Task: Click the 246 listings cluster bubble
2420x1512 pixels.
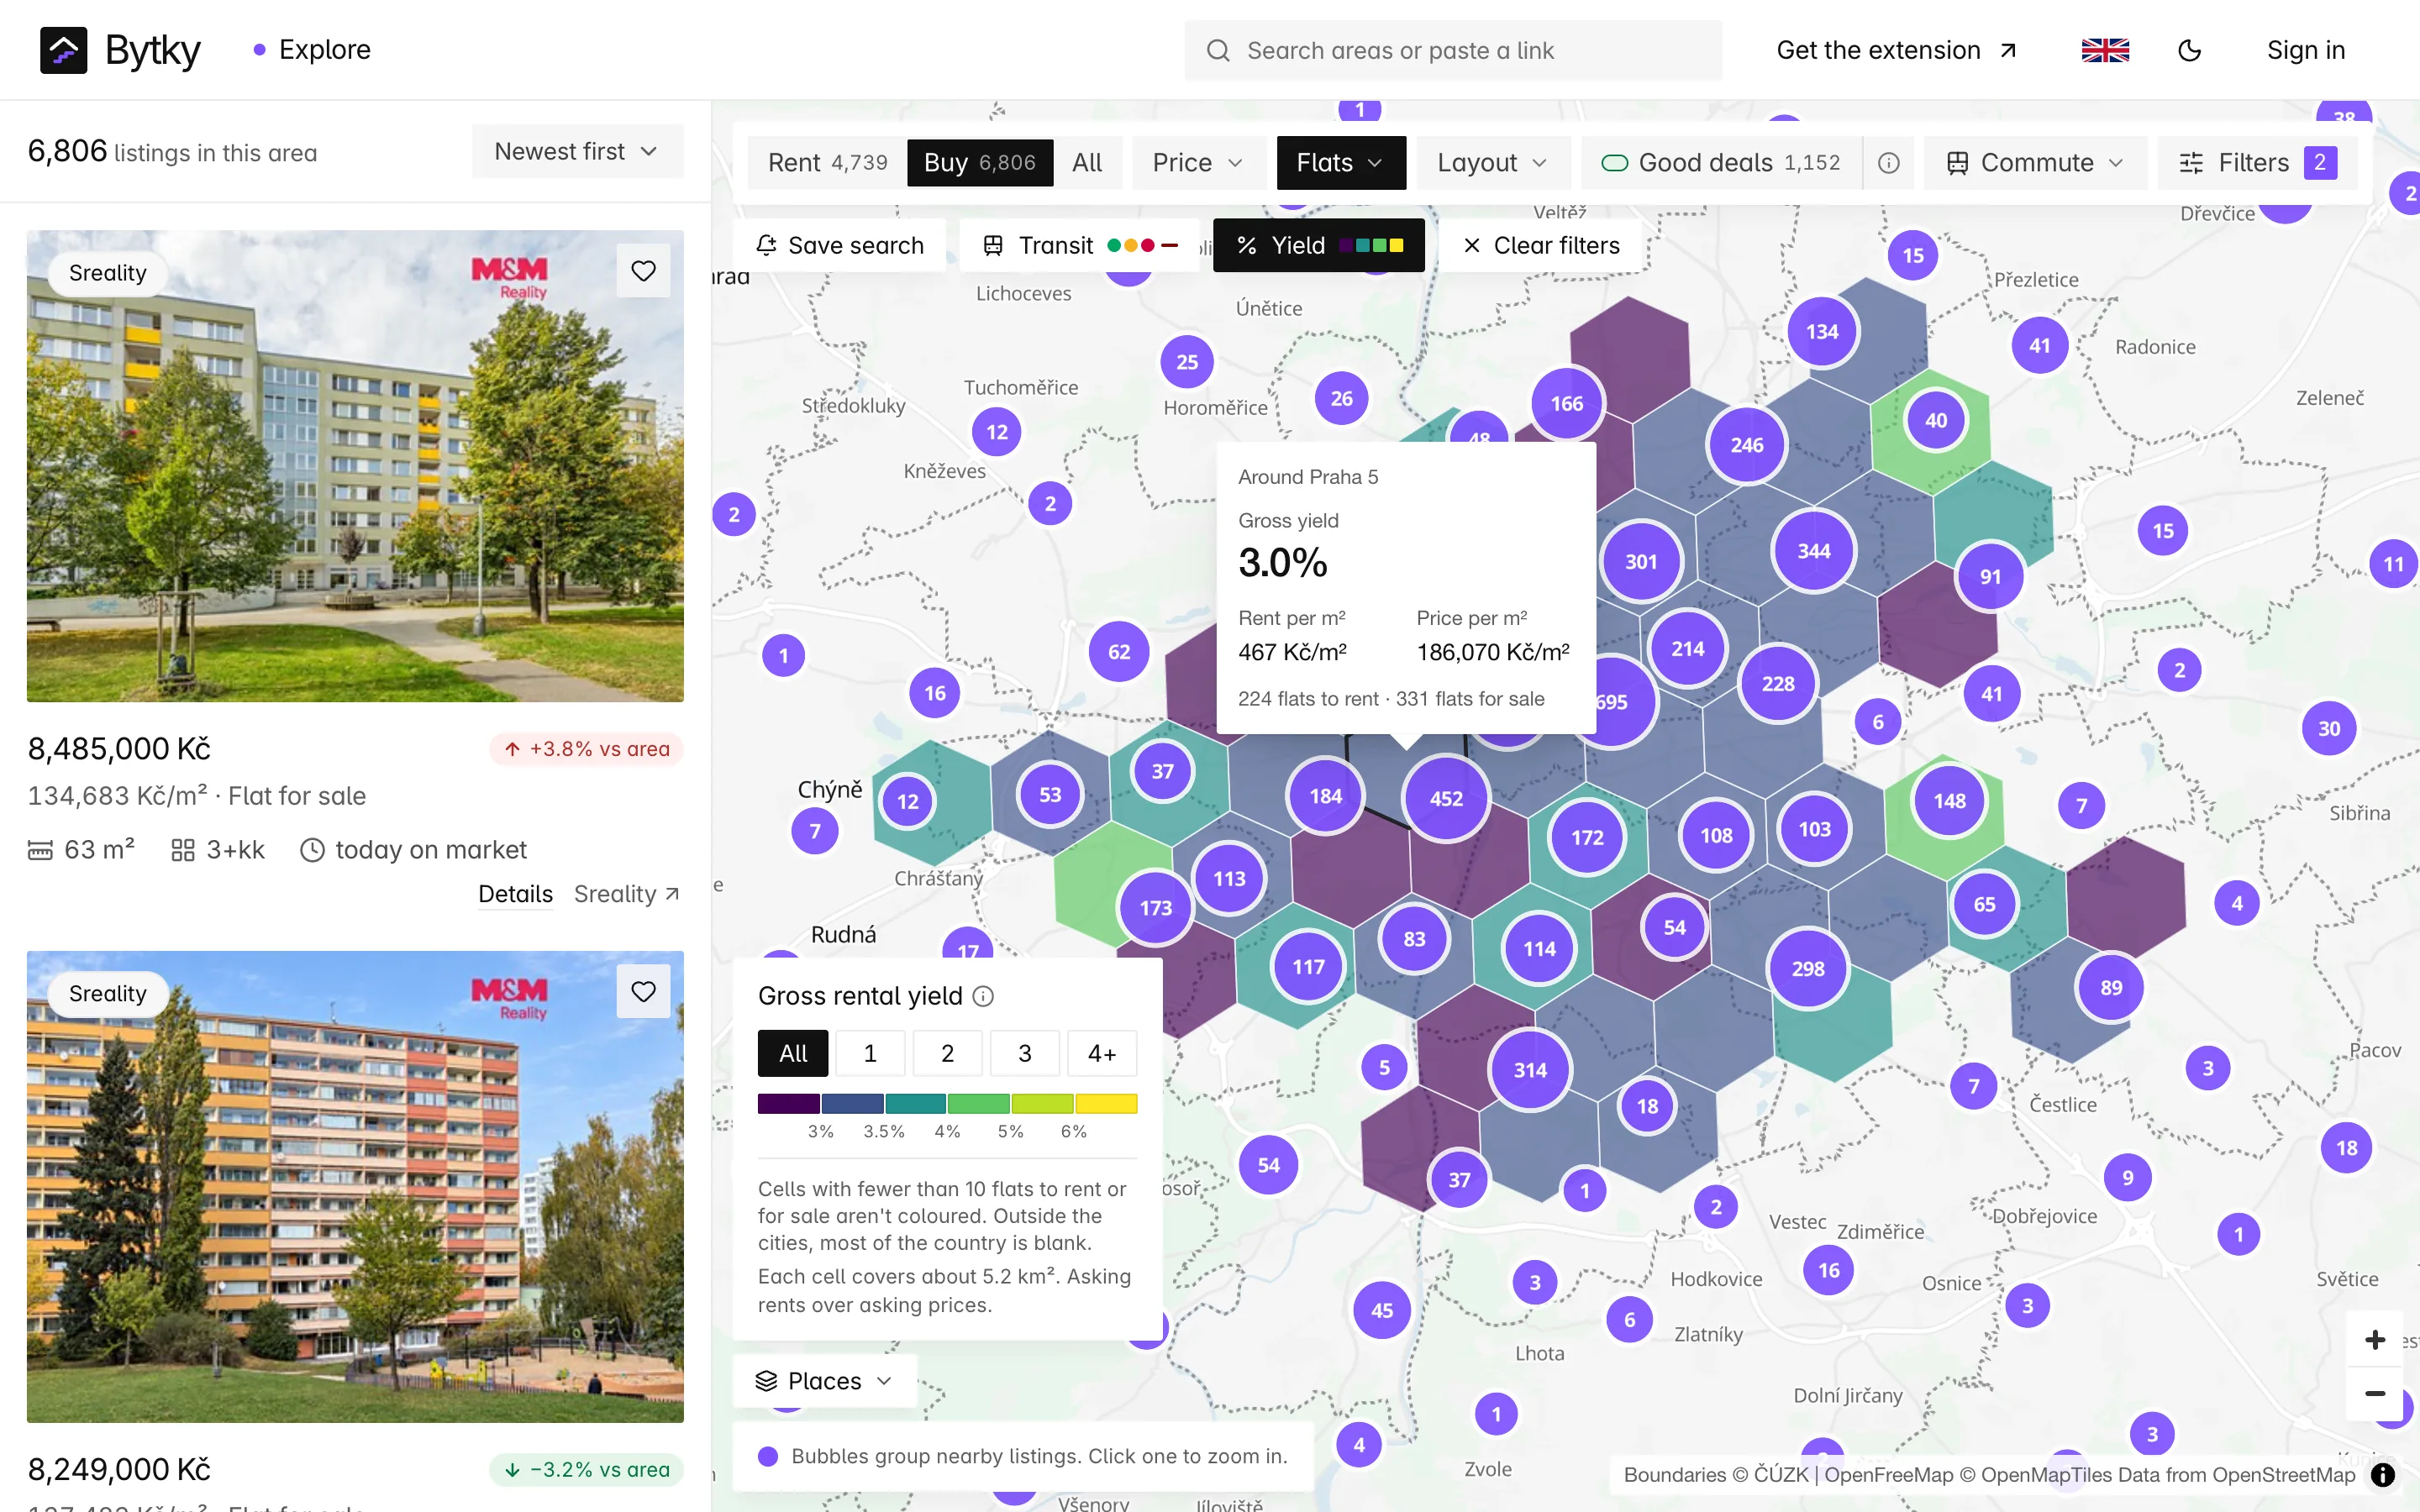Action: tap(1747, 445)
